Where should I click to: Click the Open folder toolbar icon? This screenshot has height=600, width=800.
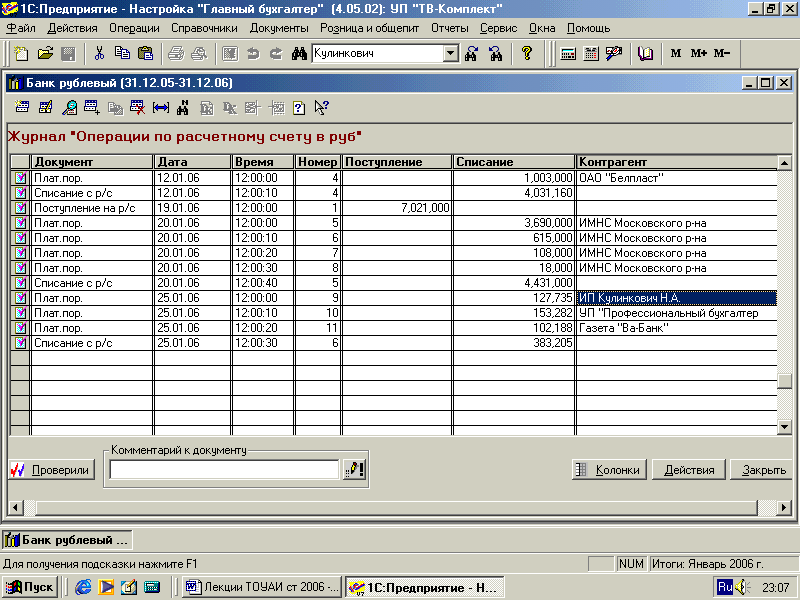[45, 53]
